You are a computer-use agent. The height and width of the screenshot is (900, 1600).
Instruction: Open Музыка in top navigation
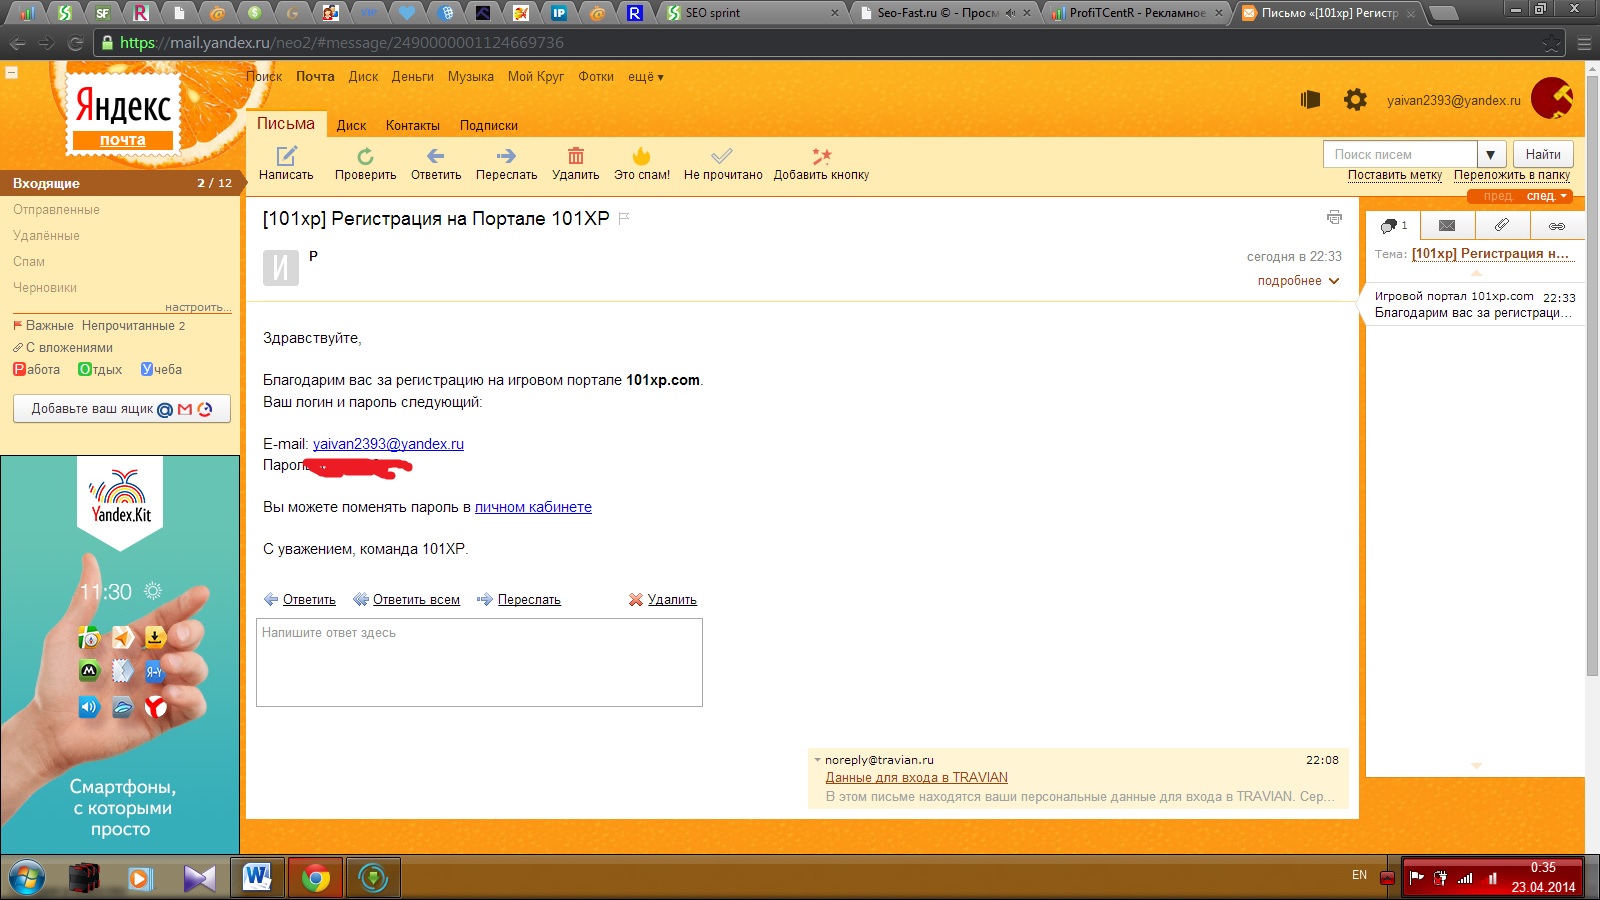pyautogui.click(x=471, y=77)
